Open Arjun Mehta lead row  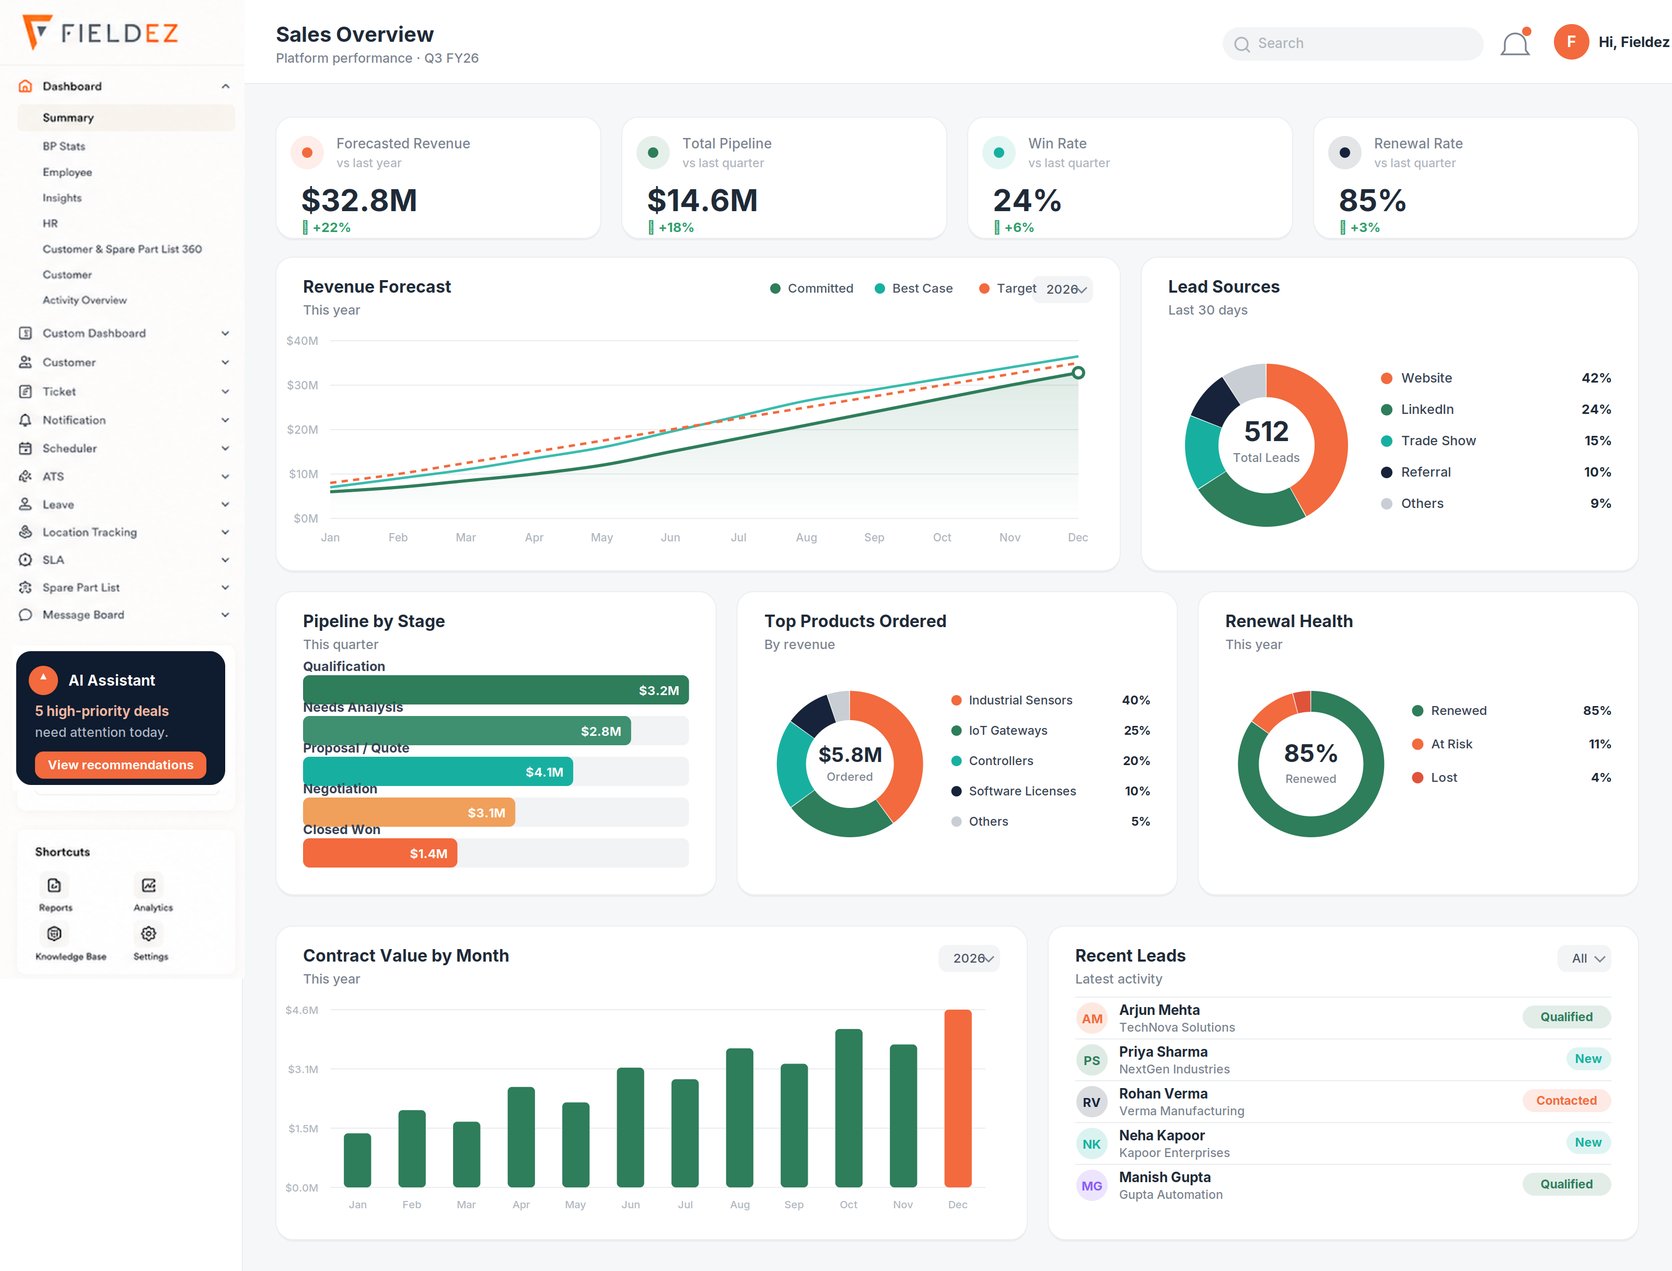pos(1343,1018)
